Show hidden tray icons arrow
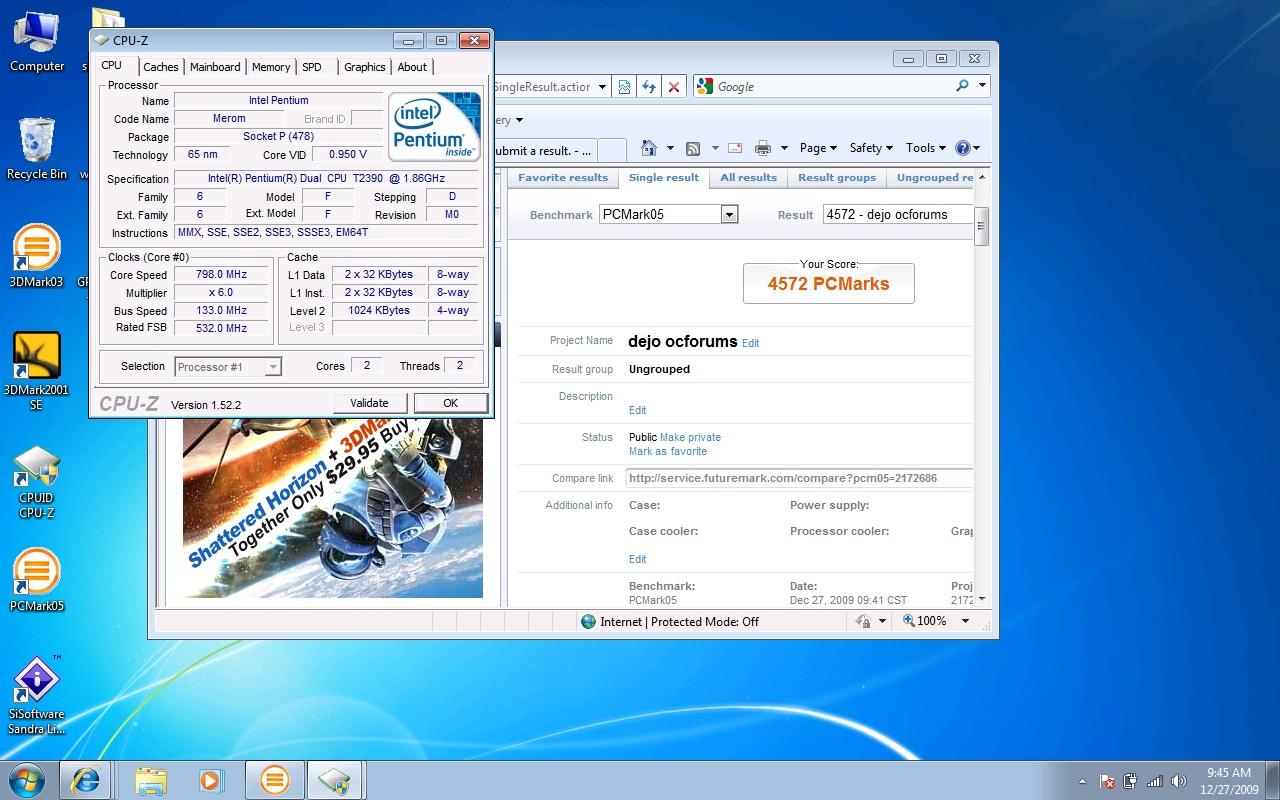The width and height of the screenshot is (1280, 800). click(1082, 781)
